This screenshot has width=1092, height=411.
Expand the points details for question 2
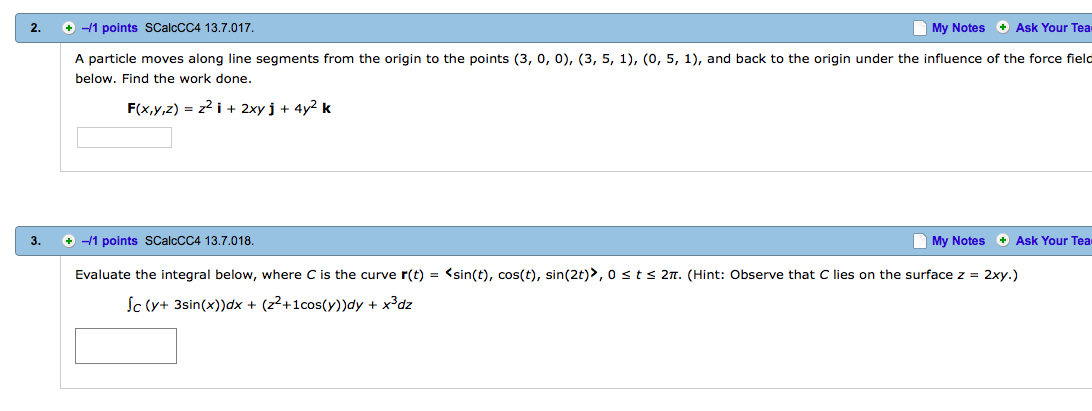pyautogui.click(x=68, y=29)
